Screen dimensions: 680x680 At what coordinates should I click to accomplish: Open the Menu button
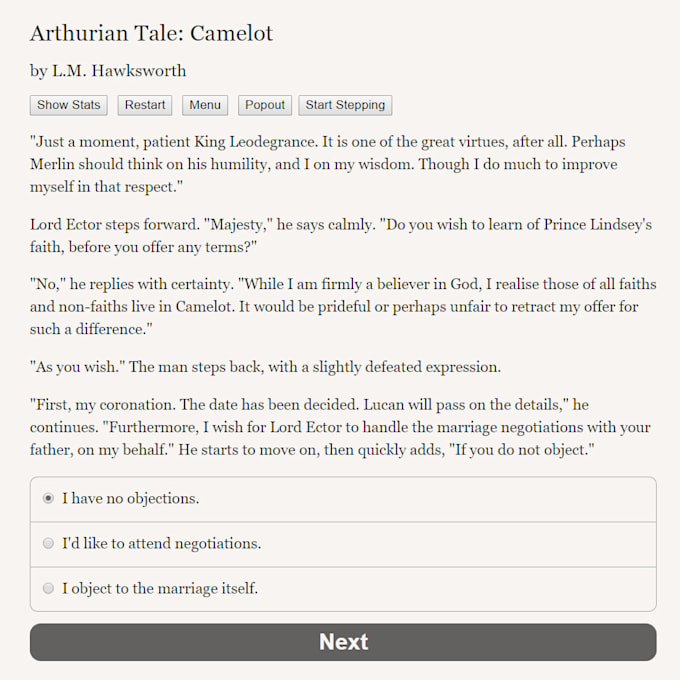point(205,105)
